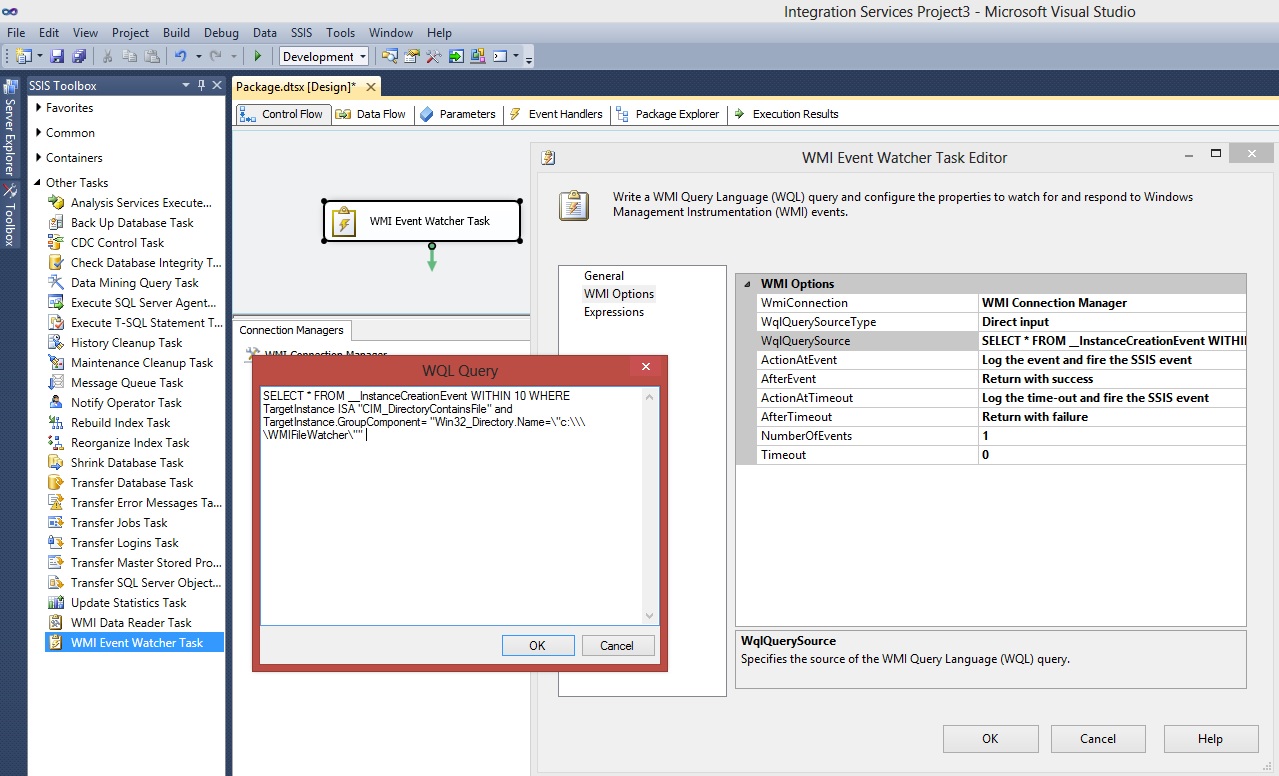Collapse the Other Tasks group

point(39,183)
